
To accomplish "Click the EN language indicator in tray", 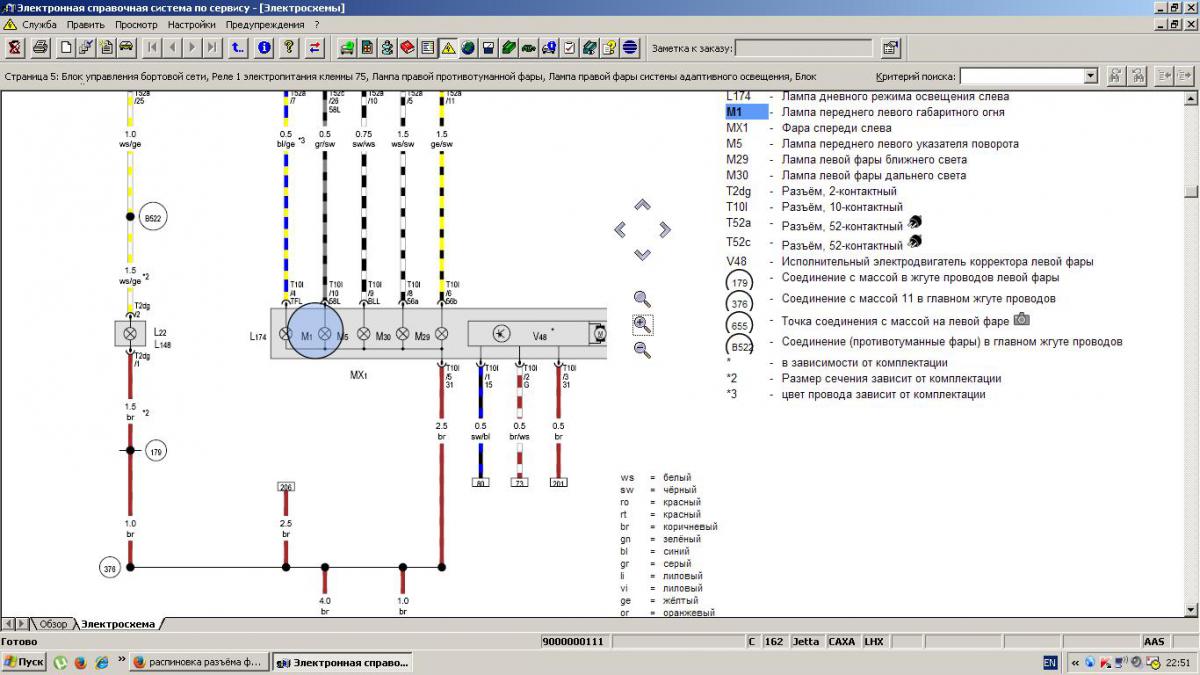I will [1050, 662].
